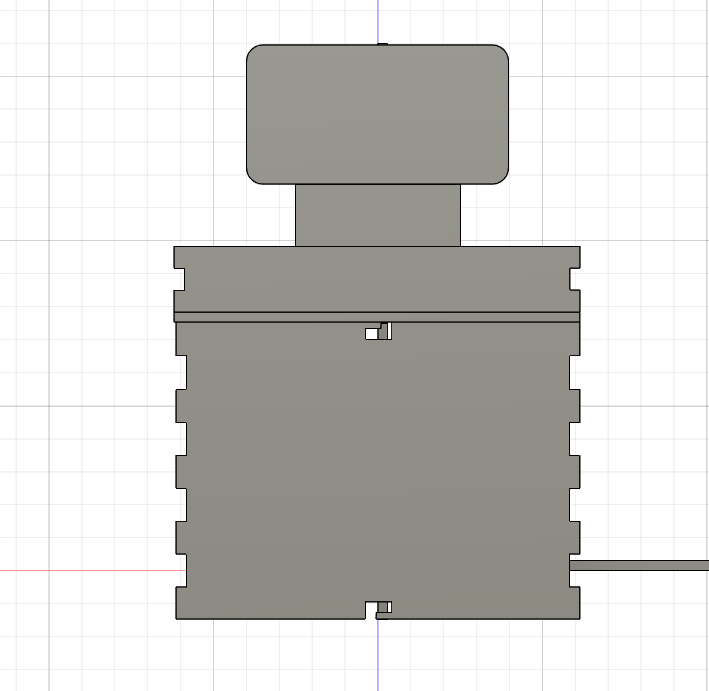Click the small tick mark atop the cap
This screenshot has width=709, height=691.
click(x=382, y=43)
